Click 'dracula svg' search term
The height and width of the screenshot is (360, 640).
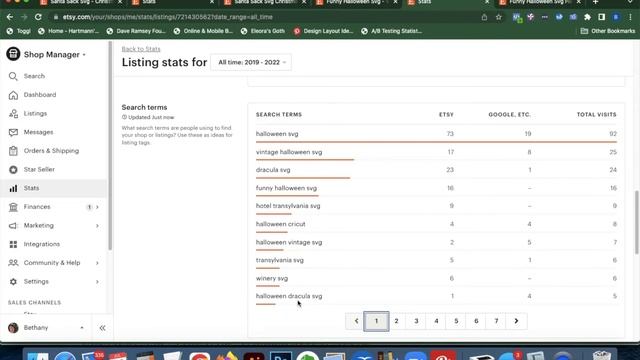tap(273, 170)
